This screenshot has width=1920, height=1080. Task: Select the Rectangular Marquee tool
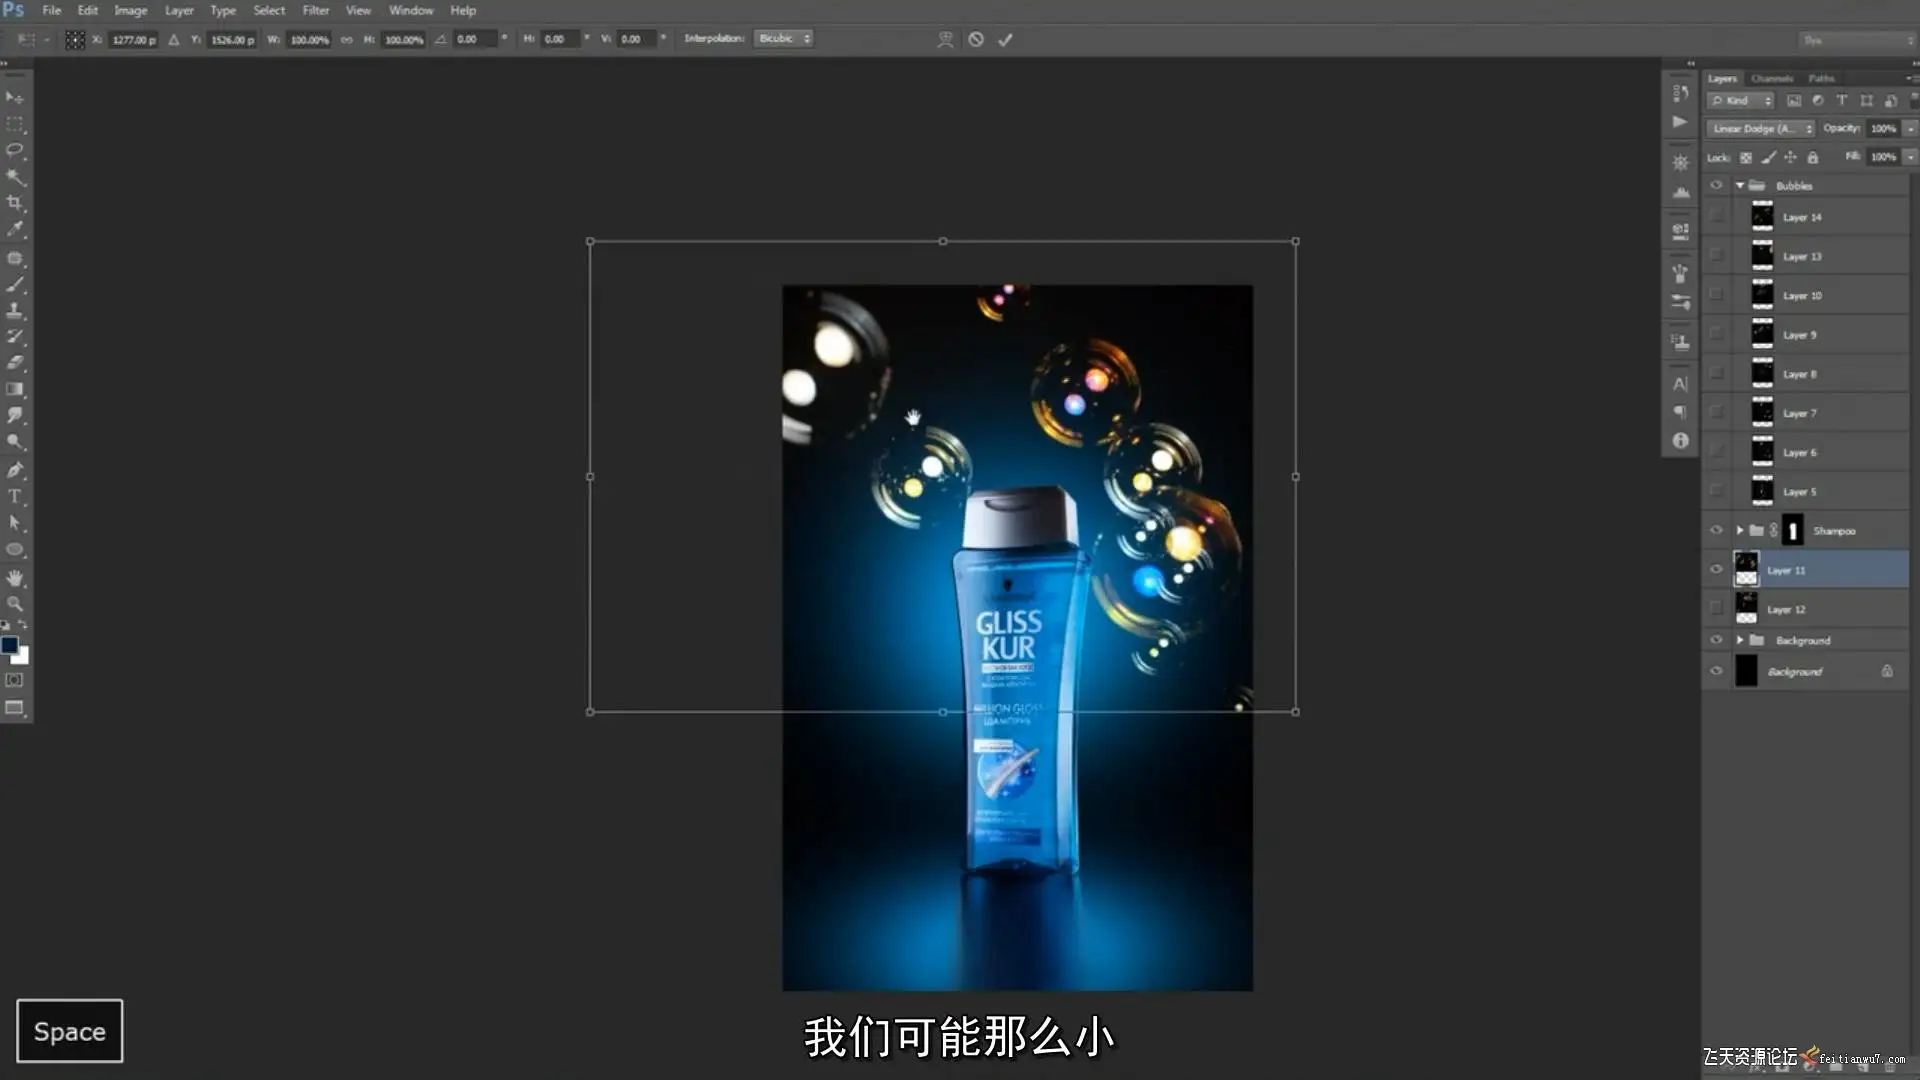click(x=14, y=124)
